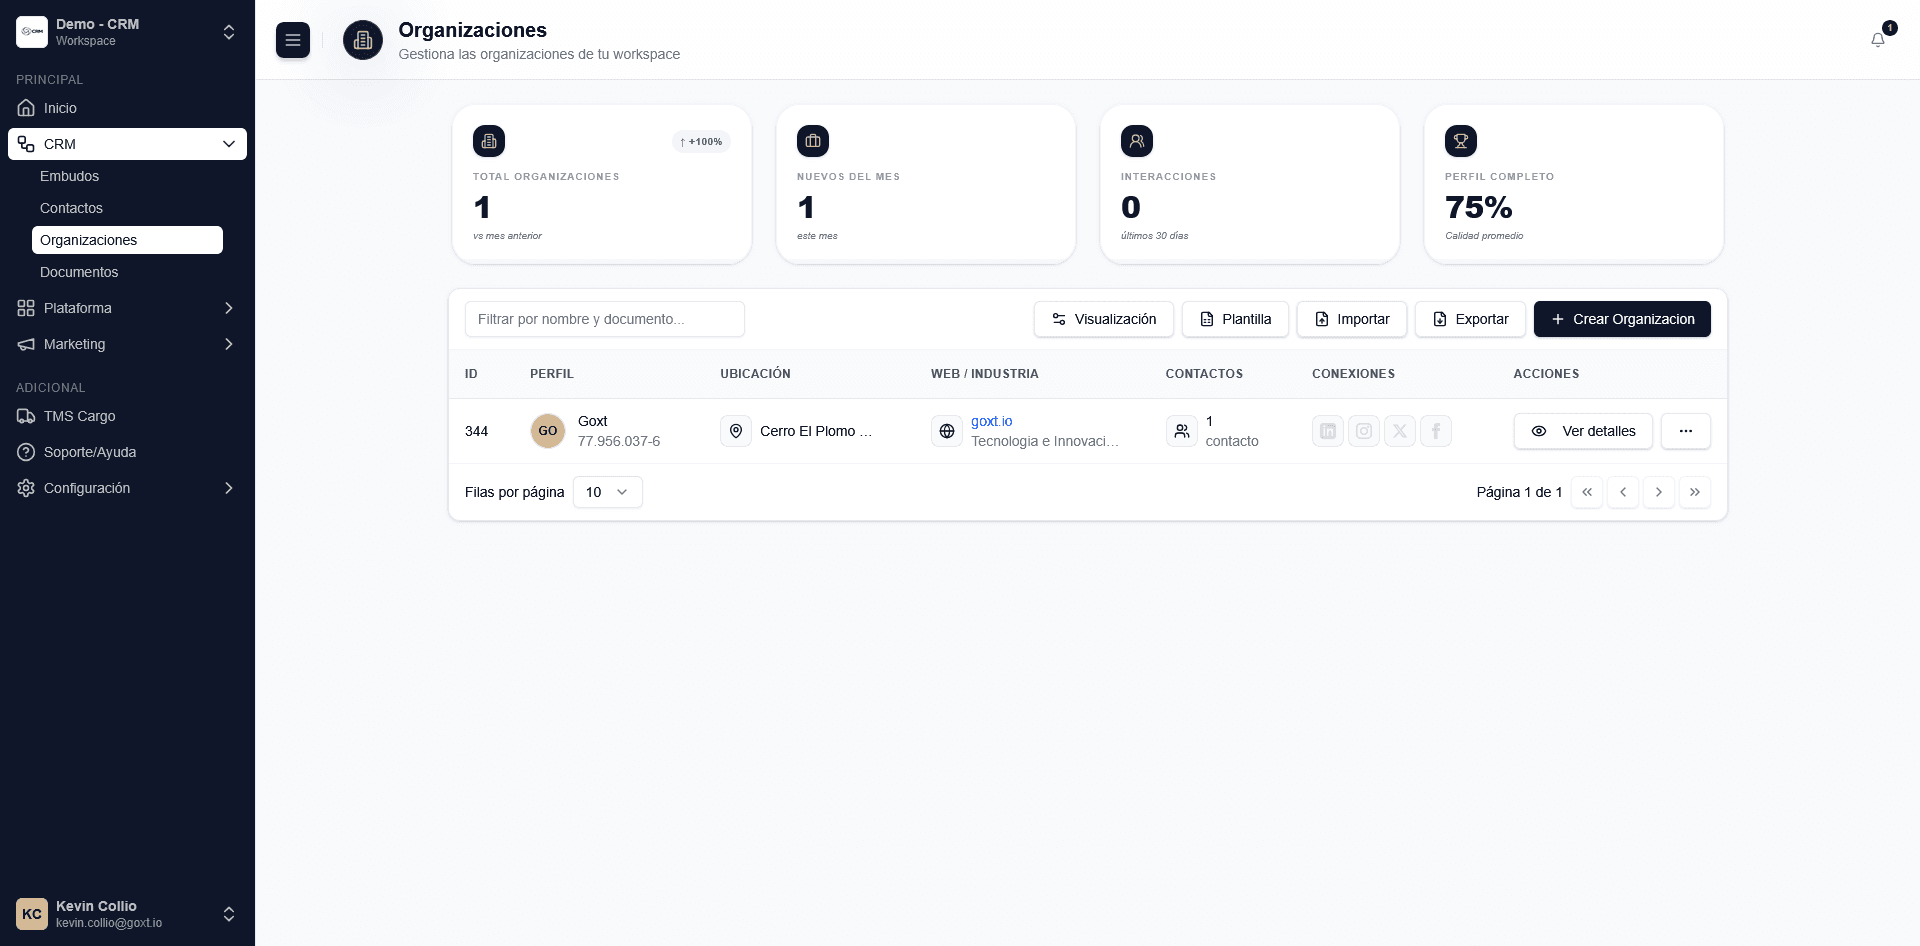The image size is (1920, 946).
Task: Click the +100% trend badge
Action: pos(701,142)
